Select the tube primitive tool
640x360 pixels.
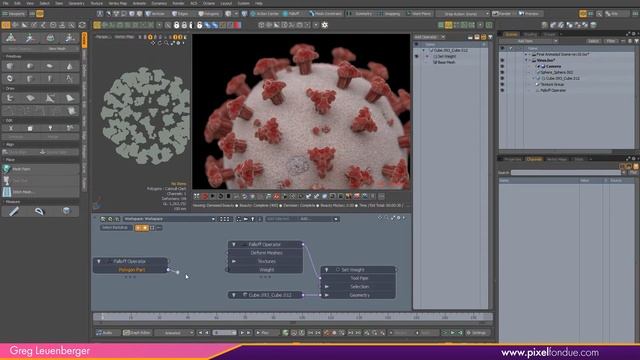(x=30, y=78)
